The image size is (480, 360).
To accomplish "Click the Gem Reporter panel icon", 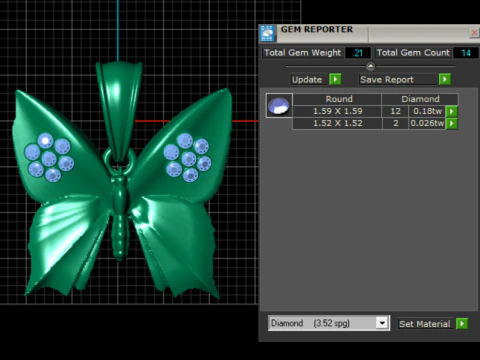I will [x=267, y=33].
